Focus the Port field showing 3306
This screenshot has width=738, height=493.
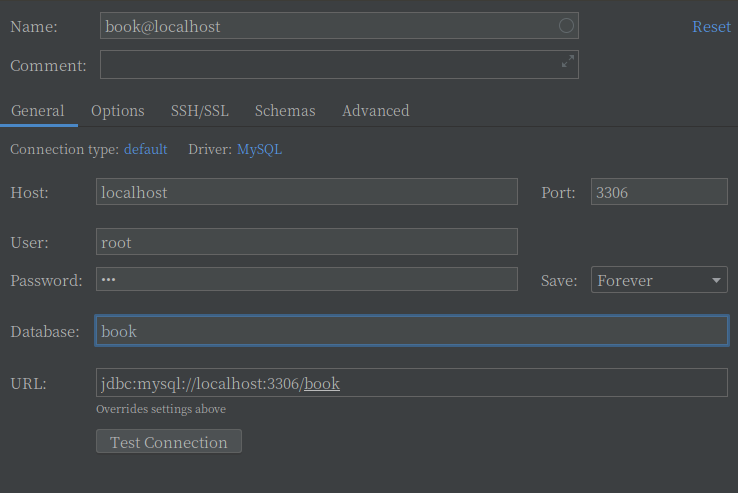(658, 192)
